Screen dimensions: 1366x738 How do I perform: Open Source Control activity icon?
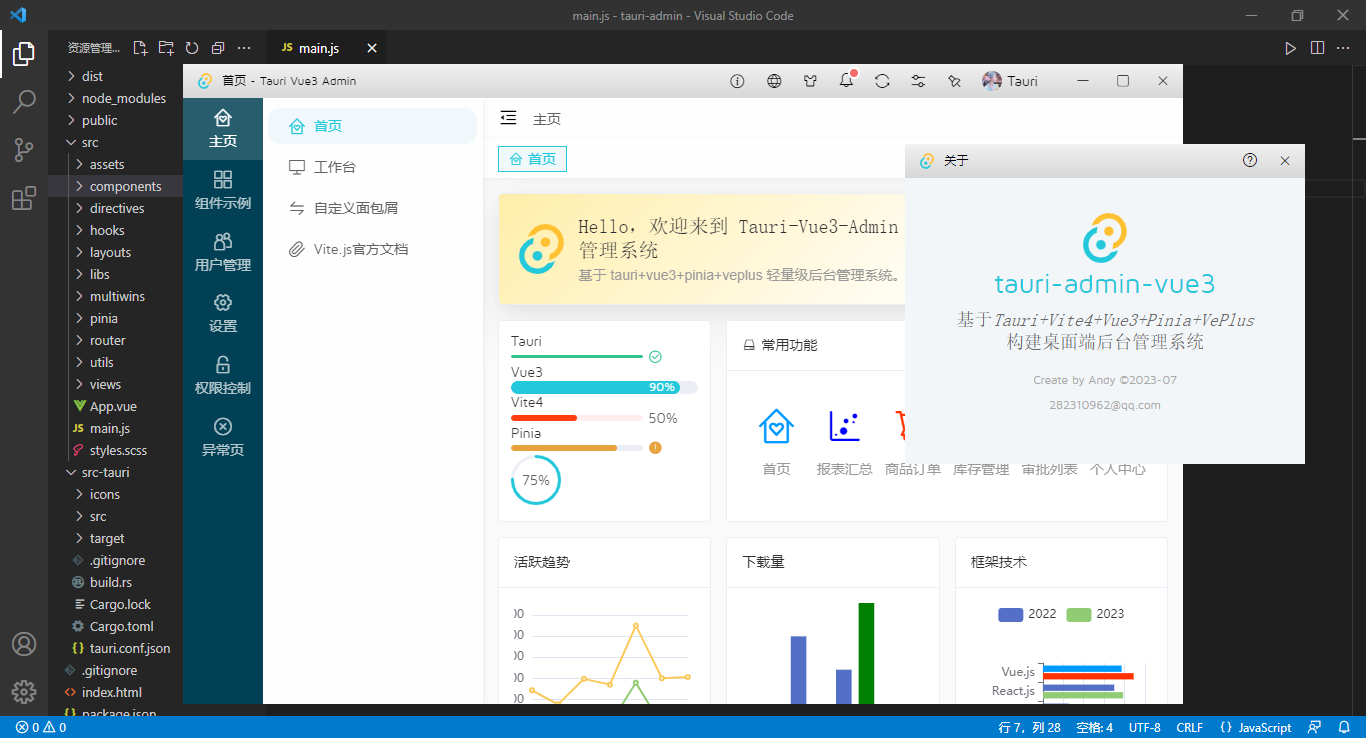click(x=24, y=150)
